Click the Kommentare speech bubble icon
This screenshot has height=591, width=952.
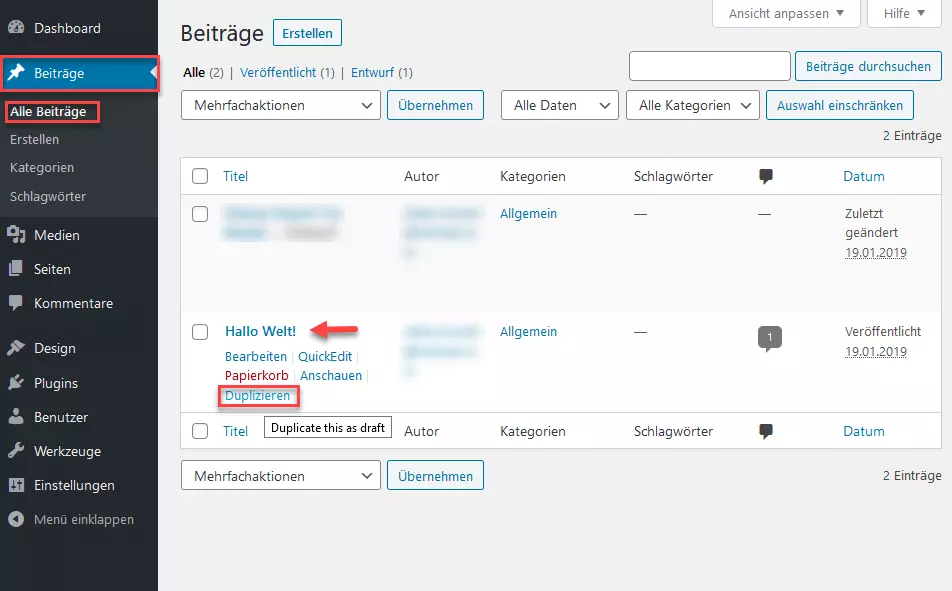click(x=16, y=302)
